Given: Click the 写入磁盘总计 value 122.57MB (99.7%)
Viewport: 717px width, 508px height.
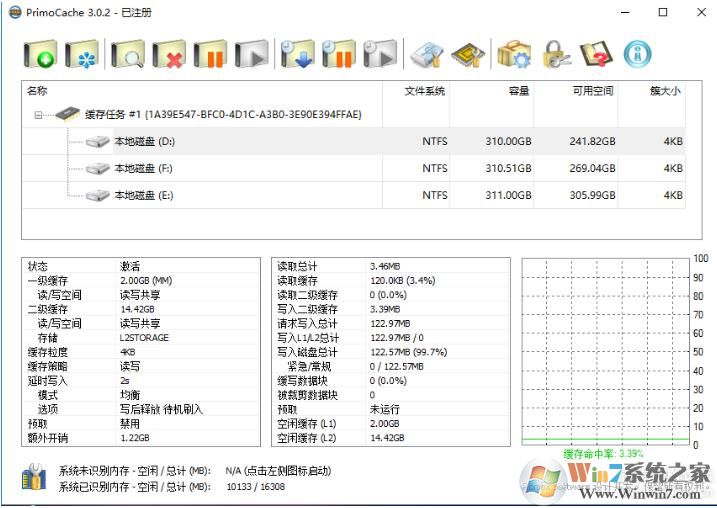Looking at the screenshot, I should click(x=408, y=352).
